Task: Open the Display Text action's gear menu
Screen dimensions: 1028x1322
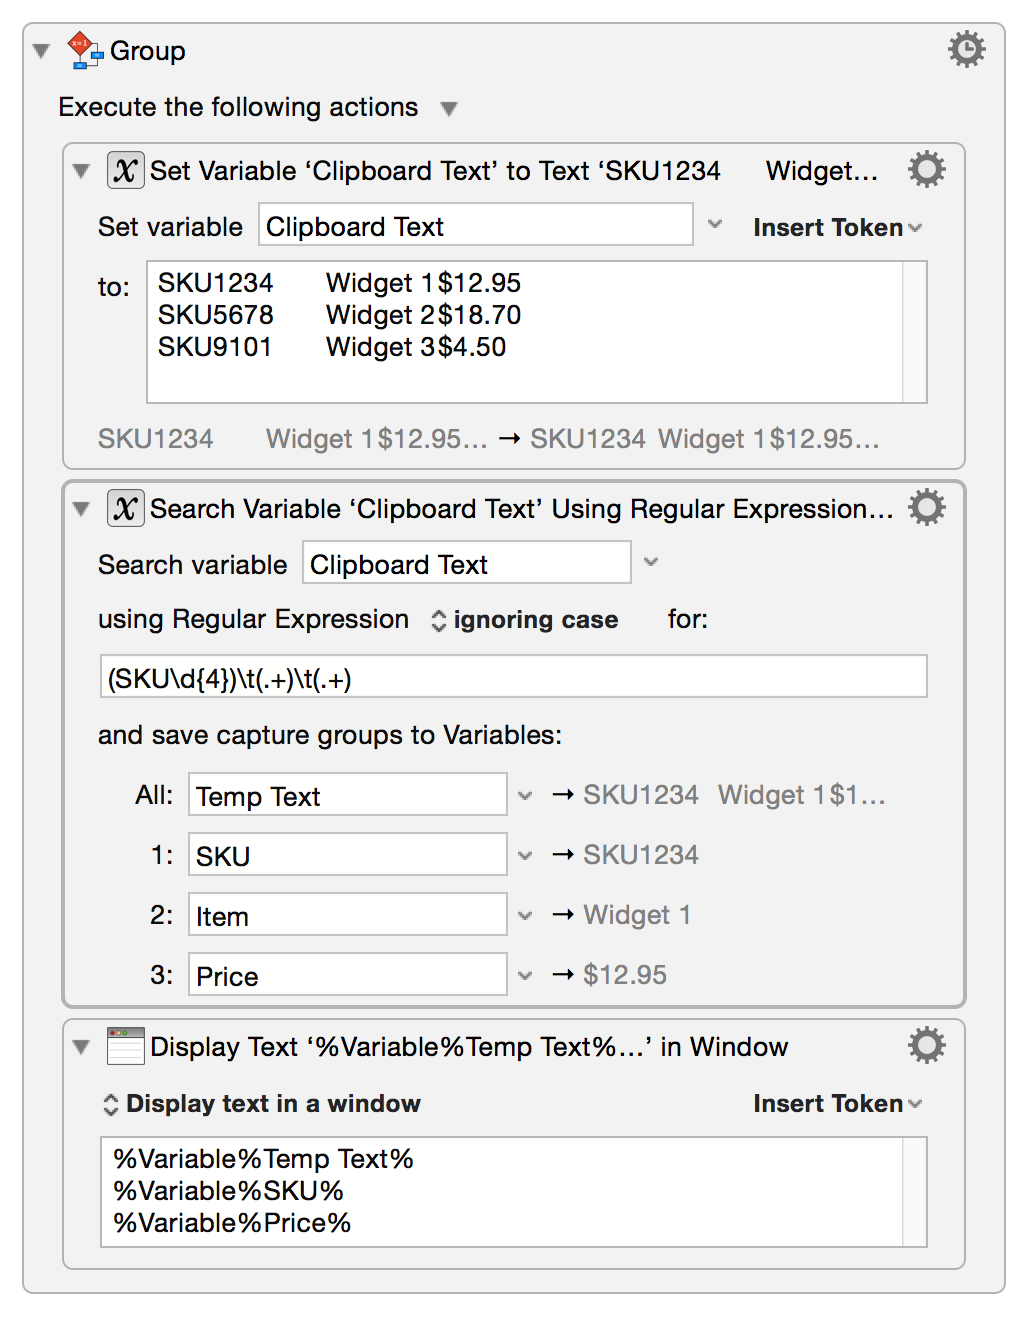Action: [x=925, y=1045]
